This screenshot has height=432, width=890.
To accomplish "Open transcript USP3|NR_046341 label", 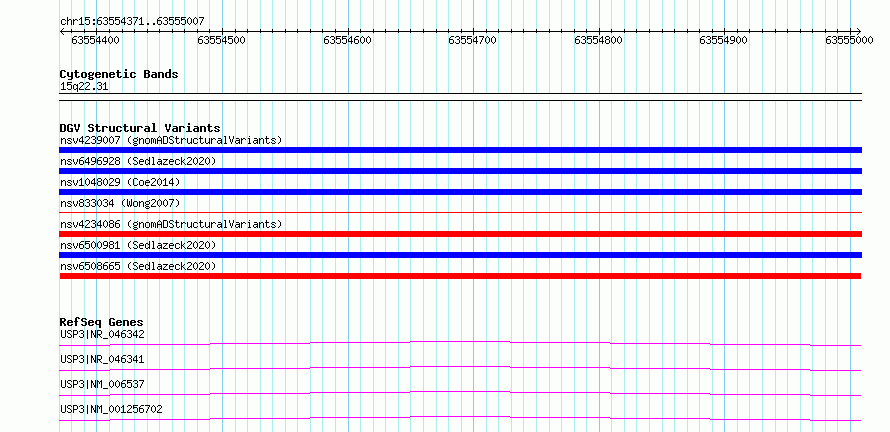I will point(102,359).
